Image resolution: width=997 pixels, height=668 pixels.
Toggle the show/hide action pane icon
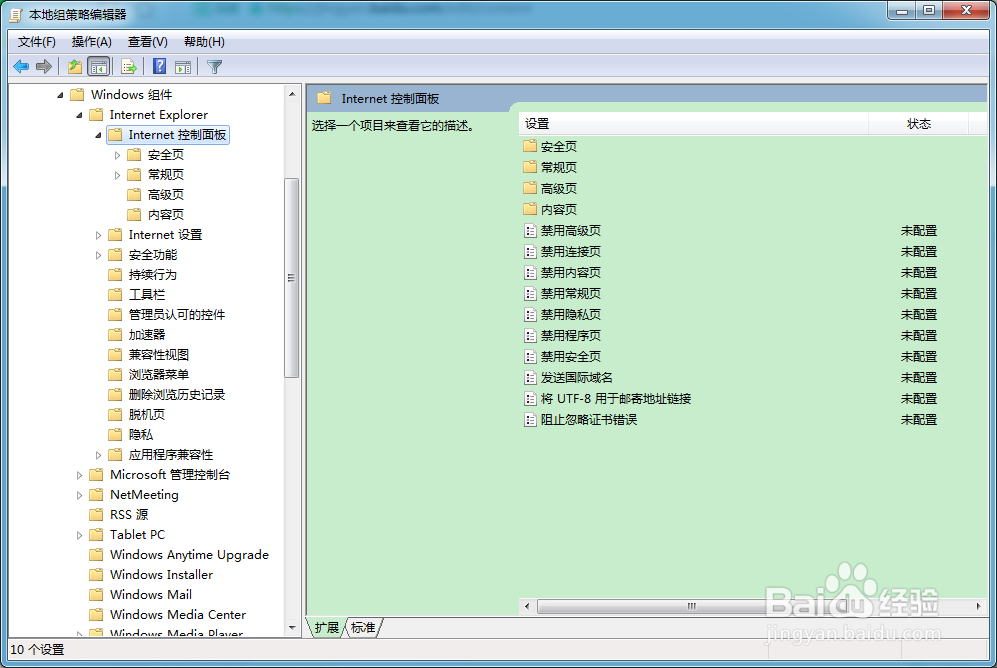[x=183, y=66]
